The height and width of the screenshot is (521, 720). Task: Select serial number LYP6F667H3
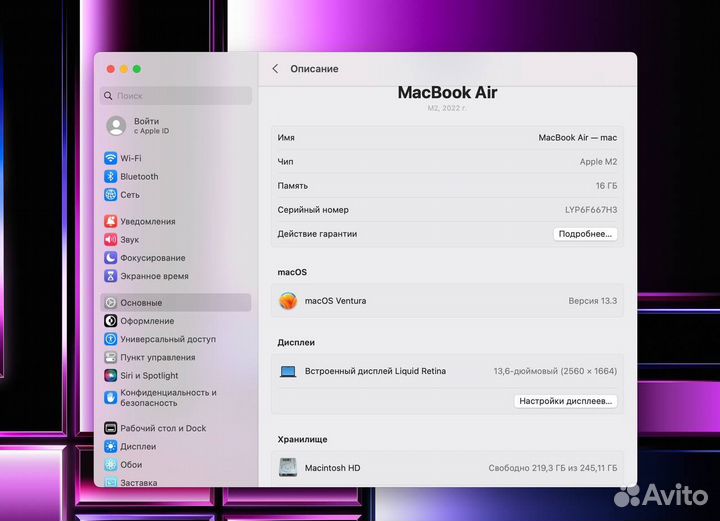[x=591, y=210]
